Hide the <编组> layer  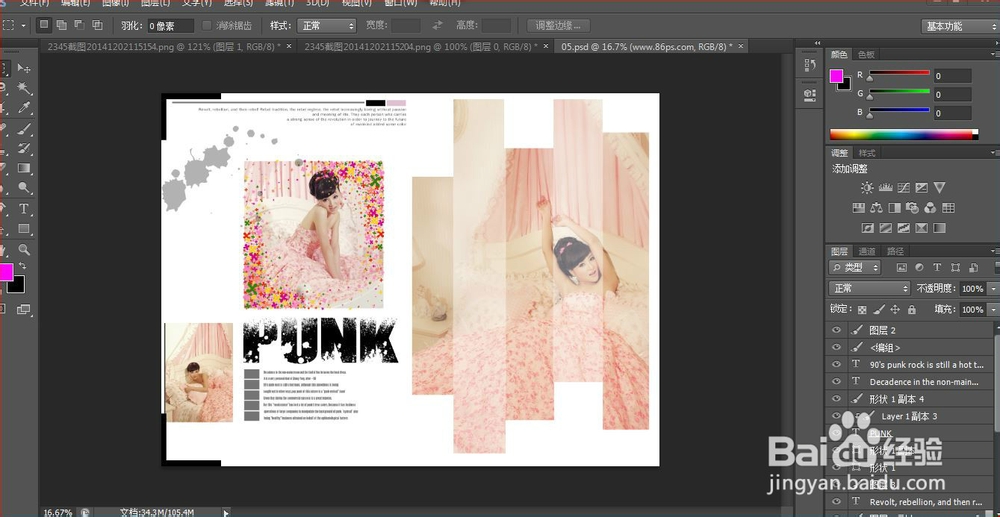pyautogui.click(x=835, y=347)
